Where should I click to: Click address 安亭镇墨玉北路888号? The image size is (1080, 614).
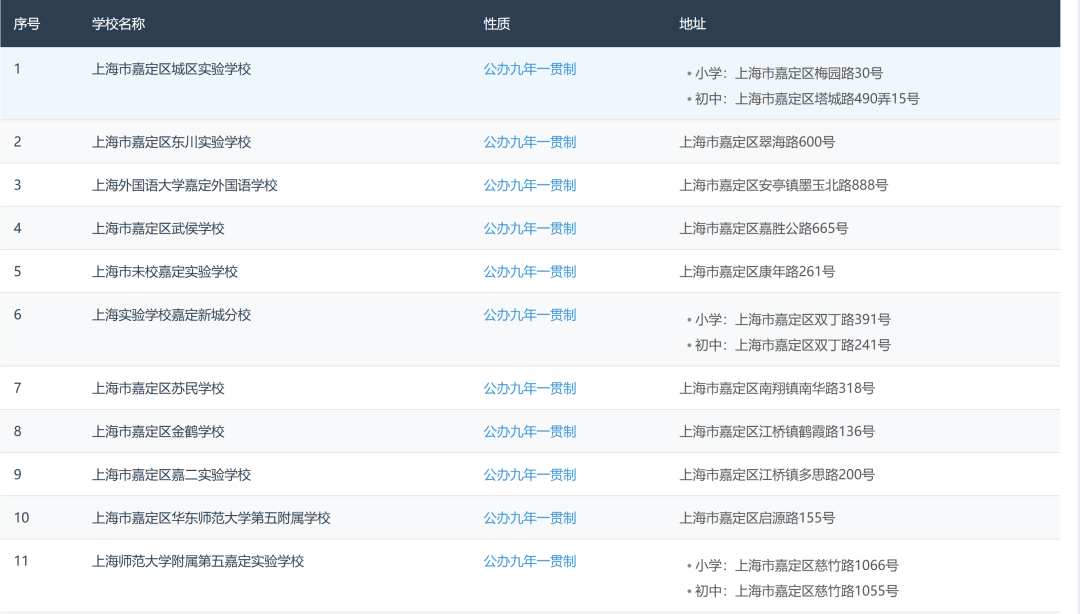[784, 185]
